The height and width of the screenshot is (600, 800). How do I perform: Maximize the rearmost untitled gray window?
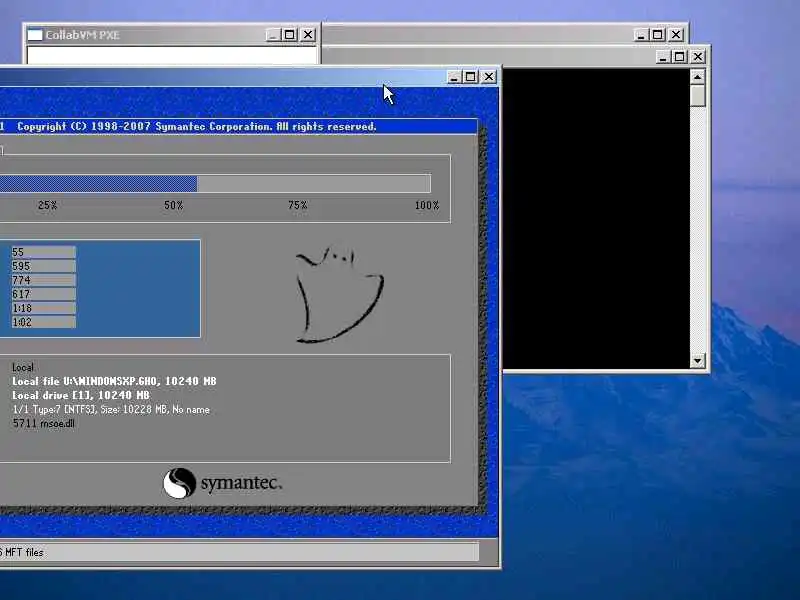657,35
